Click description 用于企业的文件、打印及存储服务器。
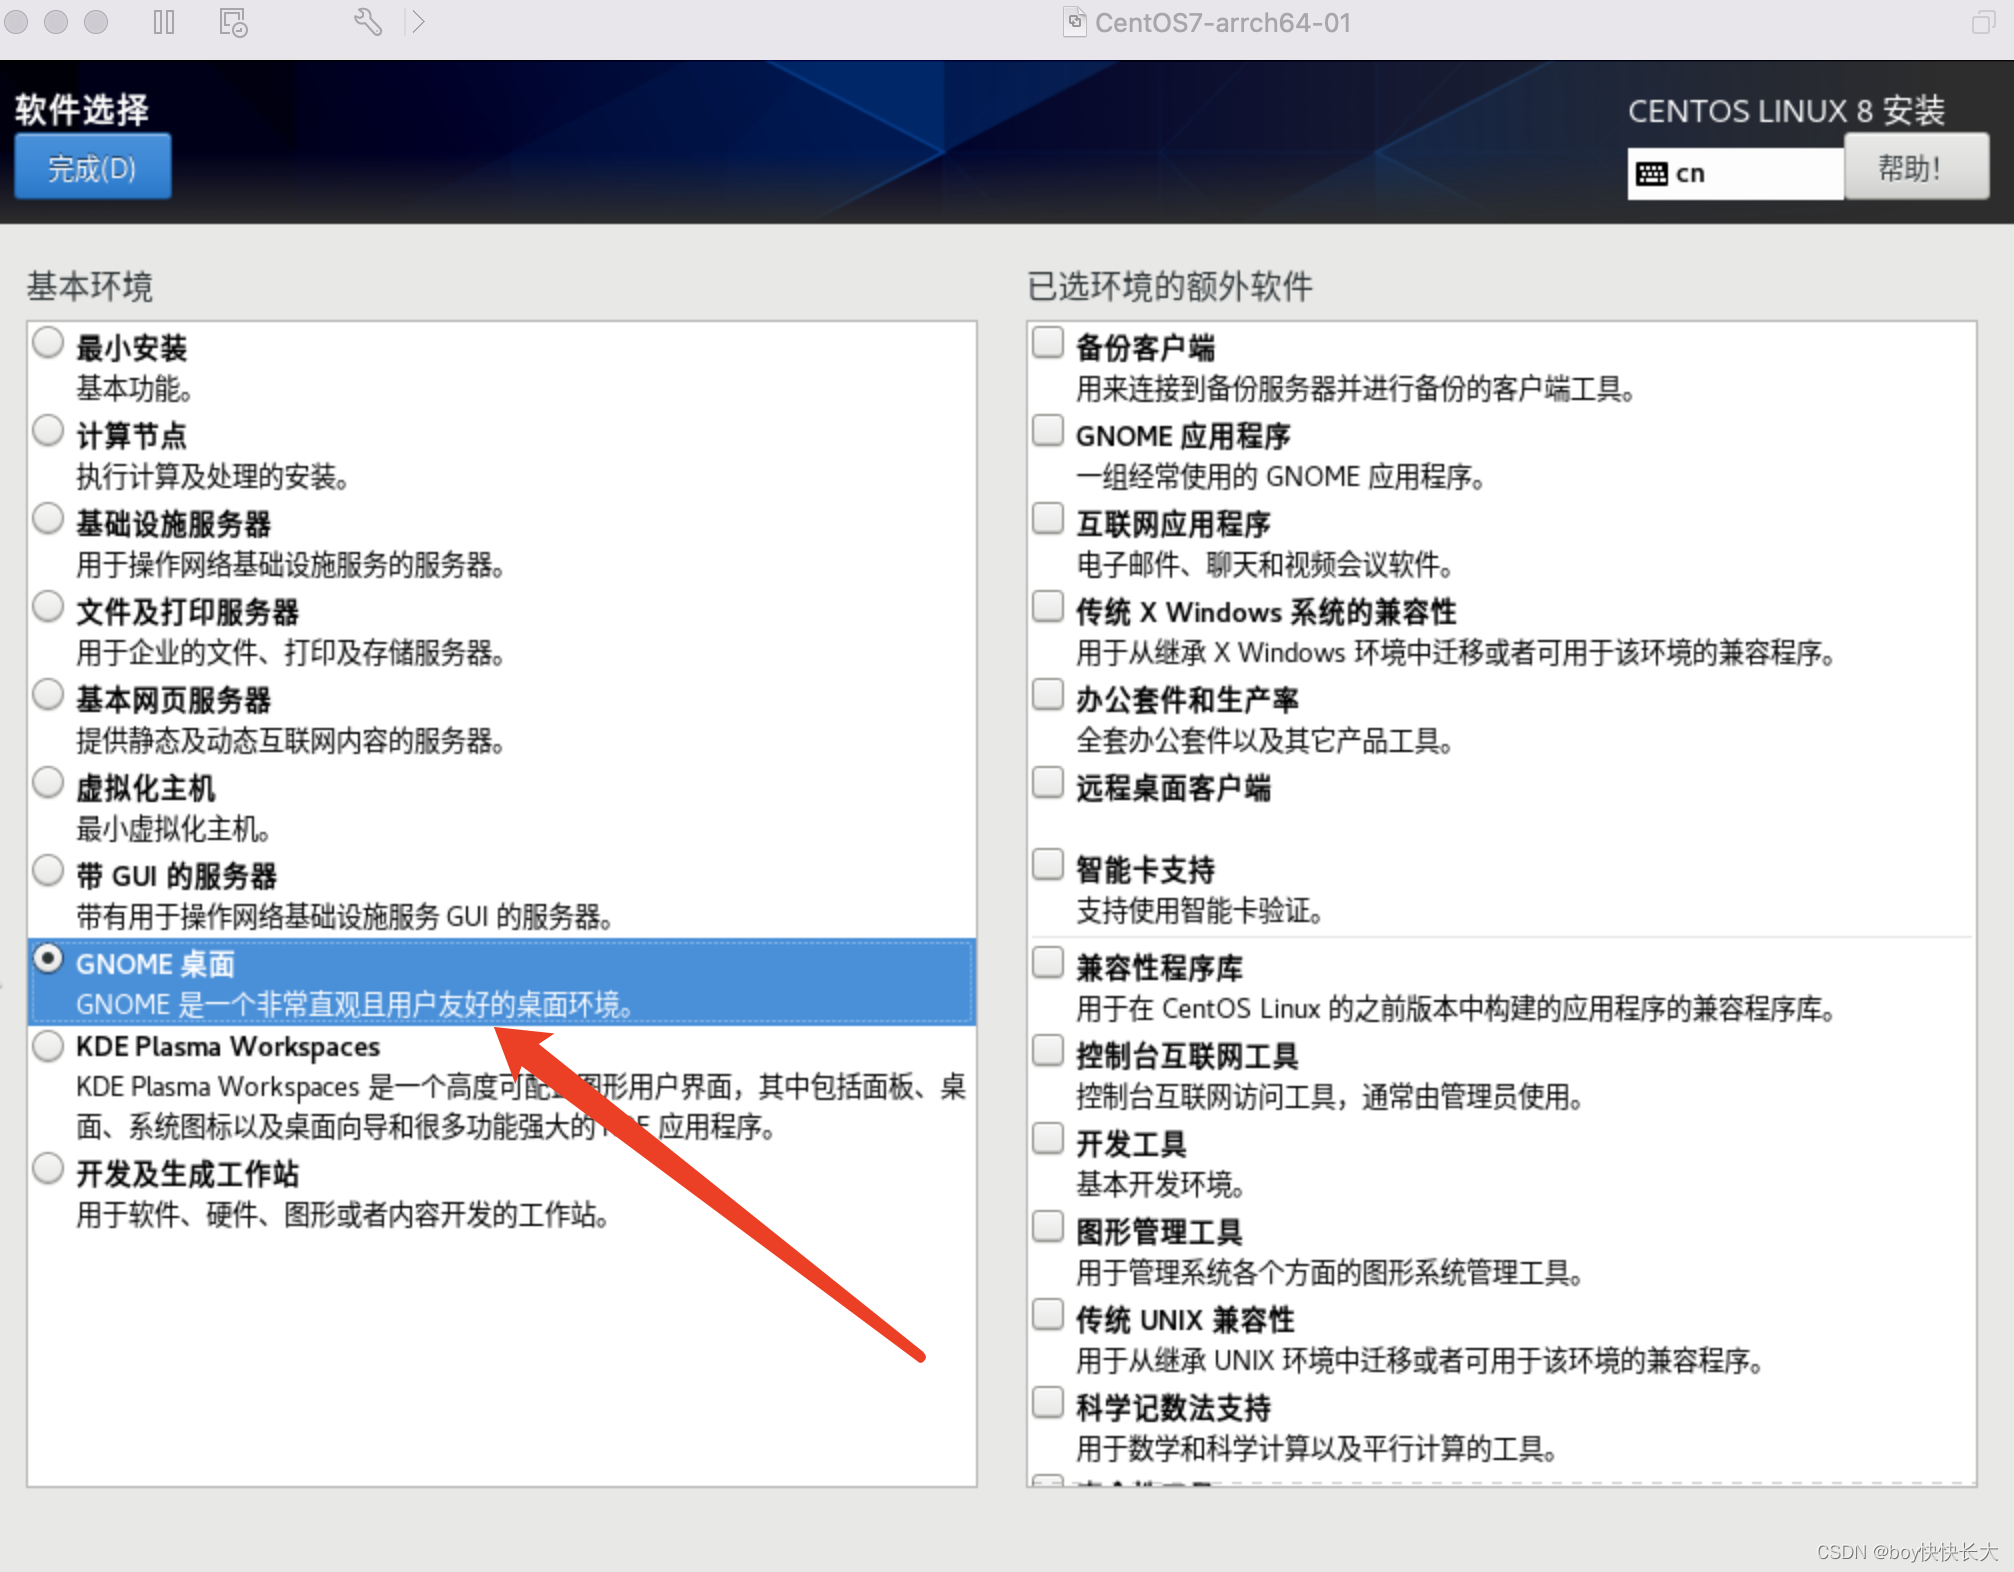This screenshot has width=2014, height=1572. 290,653
